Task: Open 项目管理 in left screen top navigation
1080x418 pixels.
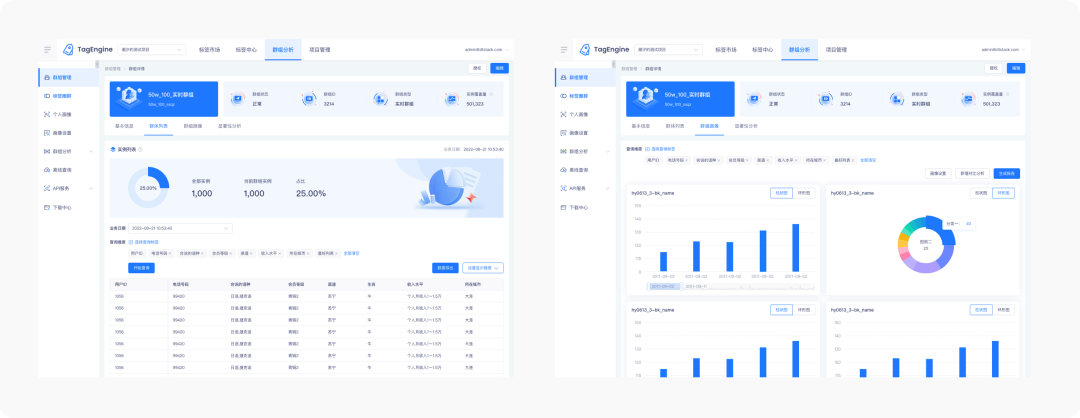Action: click(x=320, y=50)
